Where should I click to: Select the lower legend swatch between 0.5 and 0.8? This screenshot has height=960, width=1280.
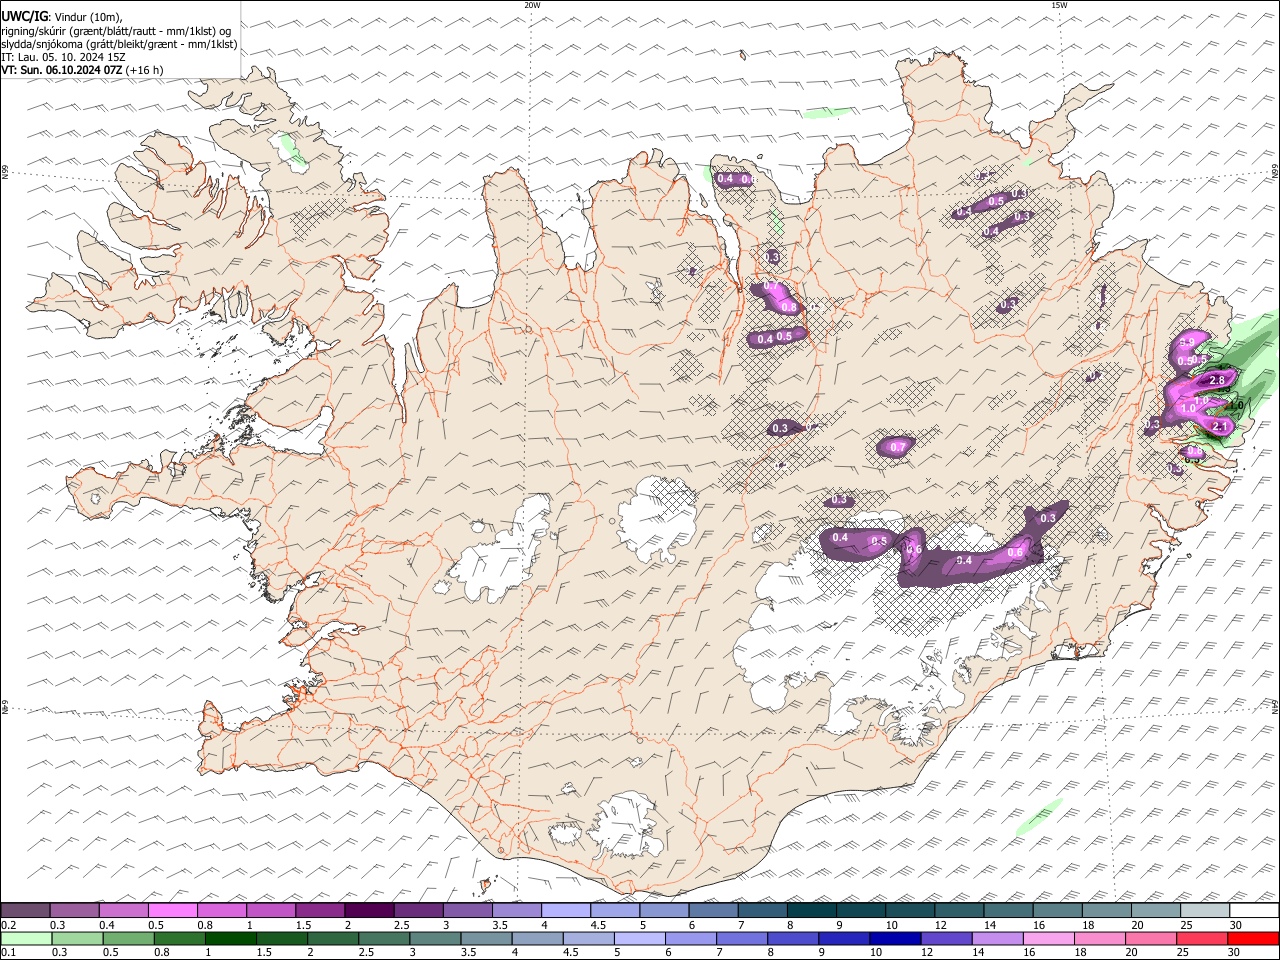tap(128, 939)
